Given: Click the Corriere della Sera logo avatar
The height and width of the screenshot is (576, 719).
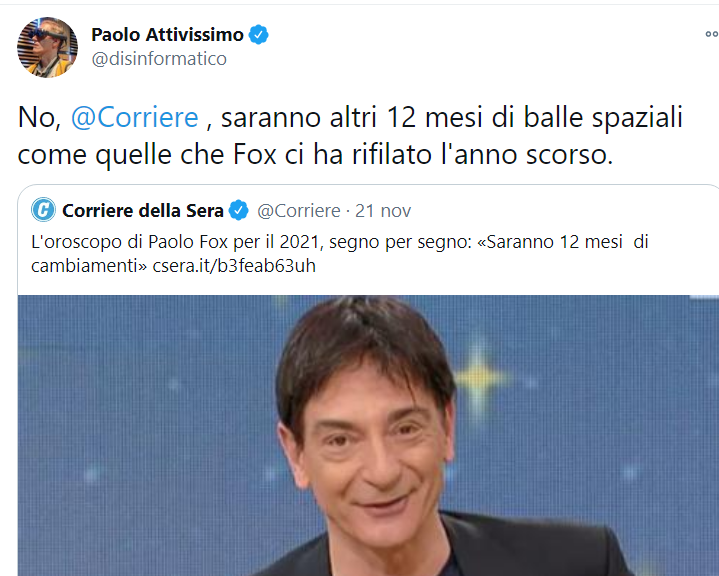Looking at the screenshot, I should coord(43,210).
